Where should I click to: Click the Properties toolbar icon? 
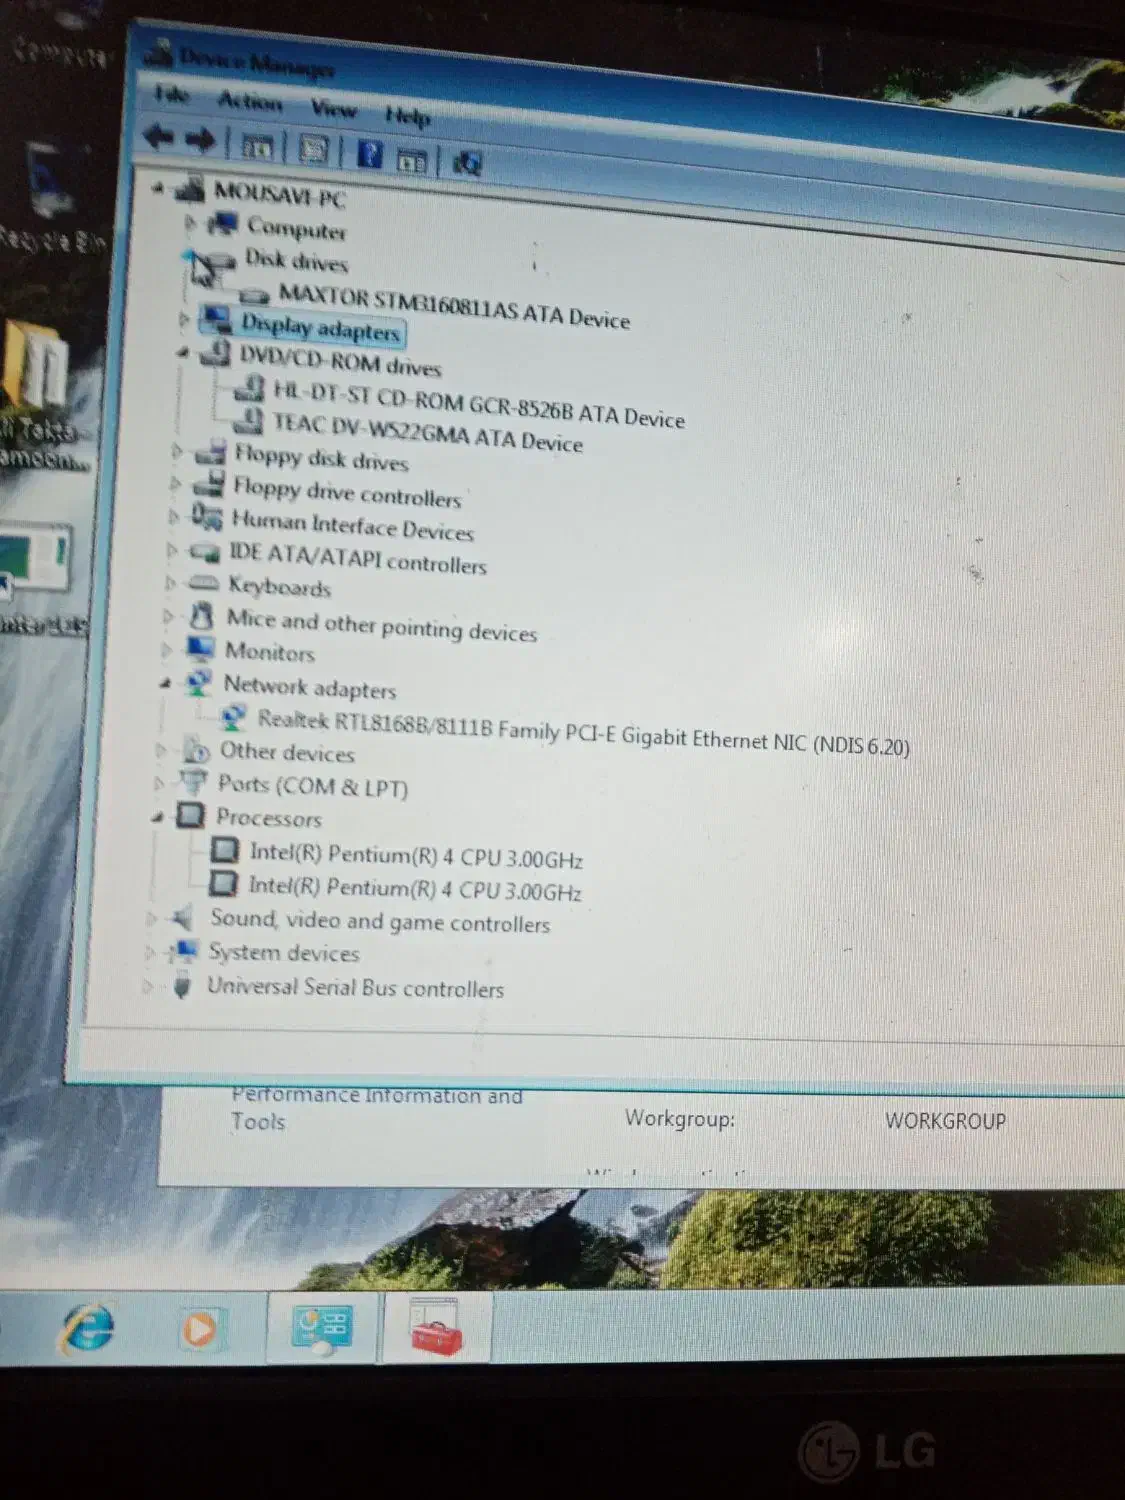click(x=313, y=149)
